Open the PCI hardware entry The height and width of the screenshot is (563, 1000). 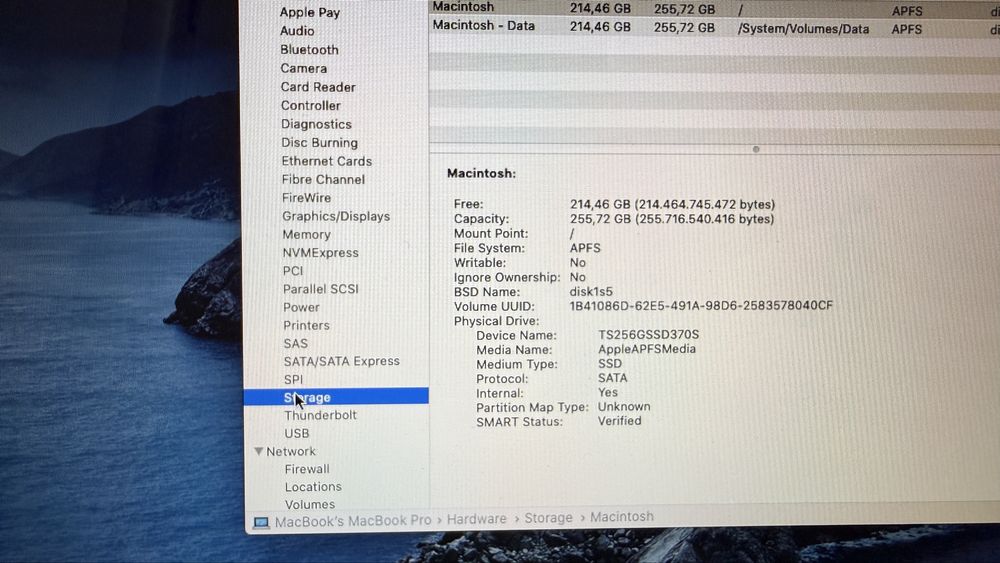293,270
